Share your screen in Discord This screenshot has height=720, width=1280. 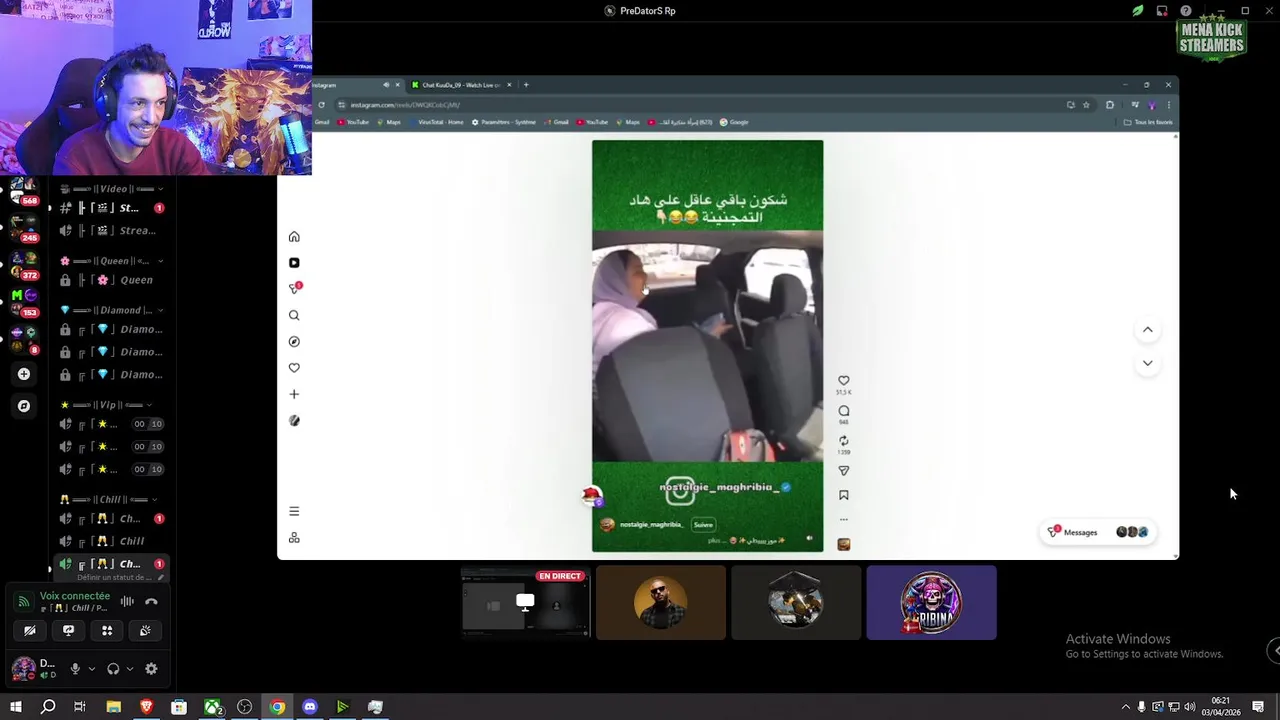point(68,631)
